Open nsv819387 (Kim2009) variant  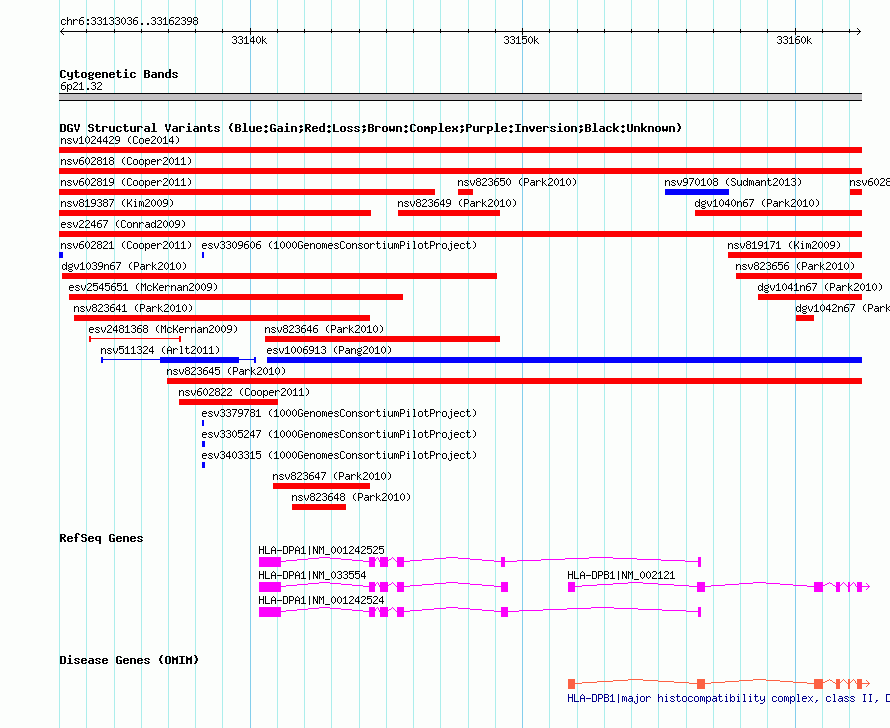tap(215, 213)
